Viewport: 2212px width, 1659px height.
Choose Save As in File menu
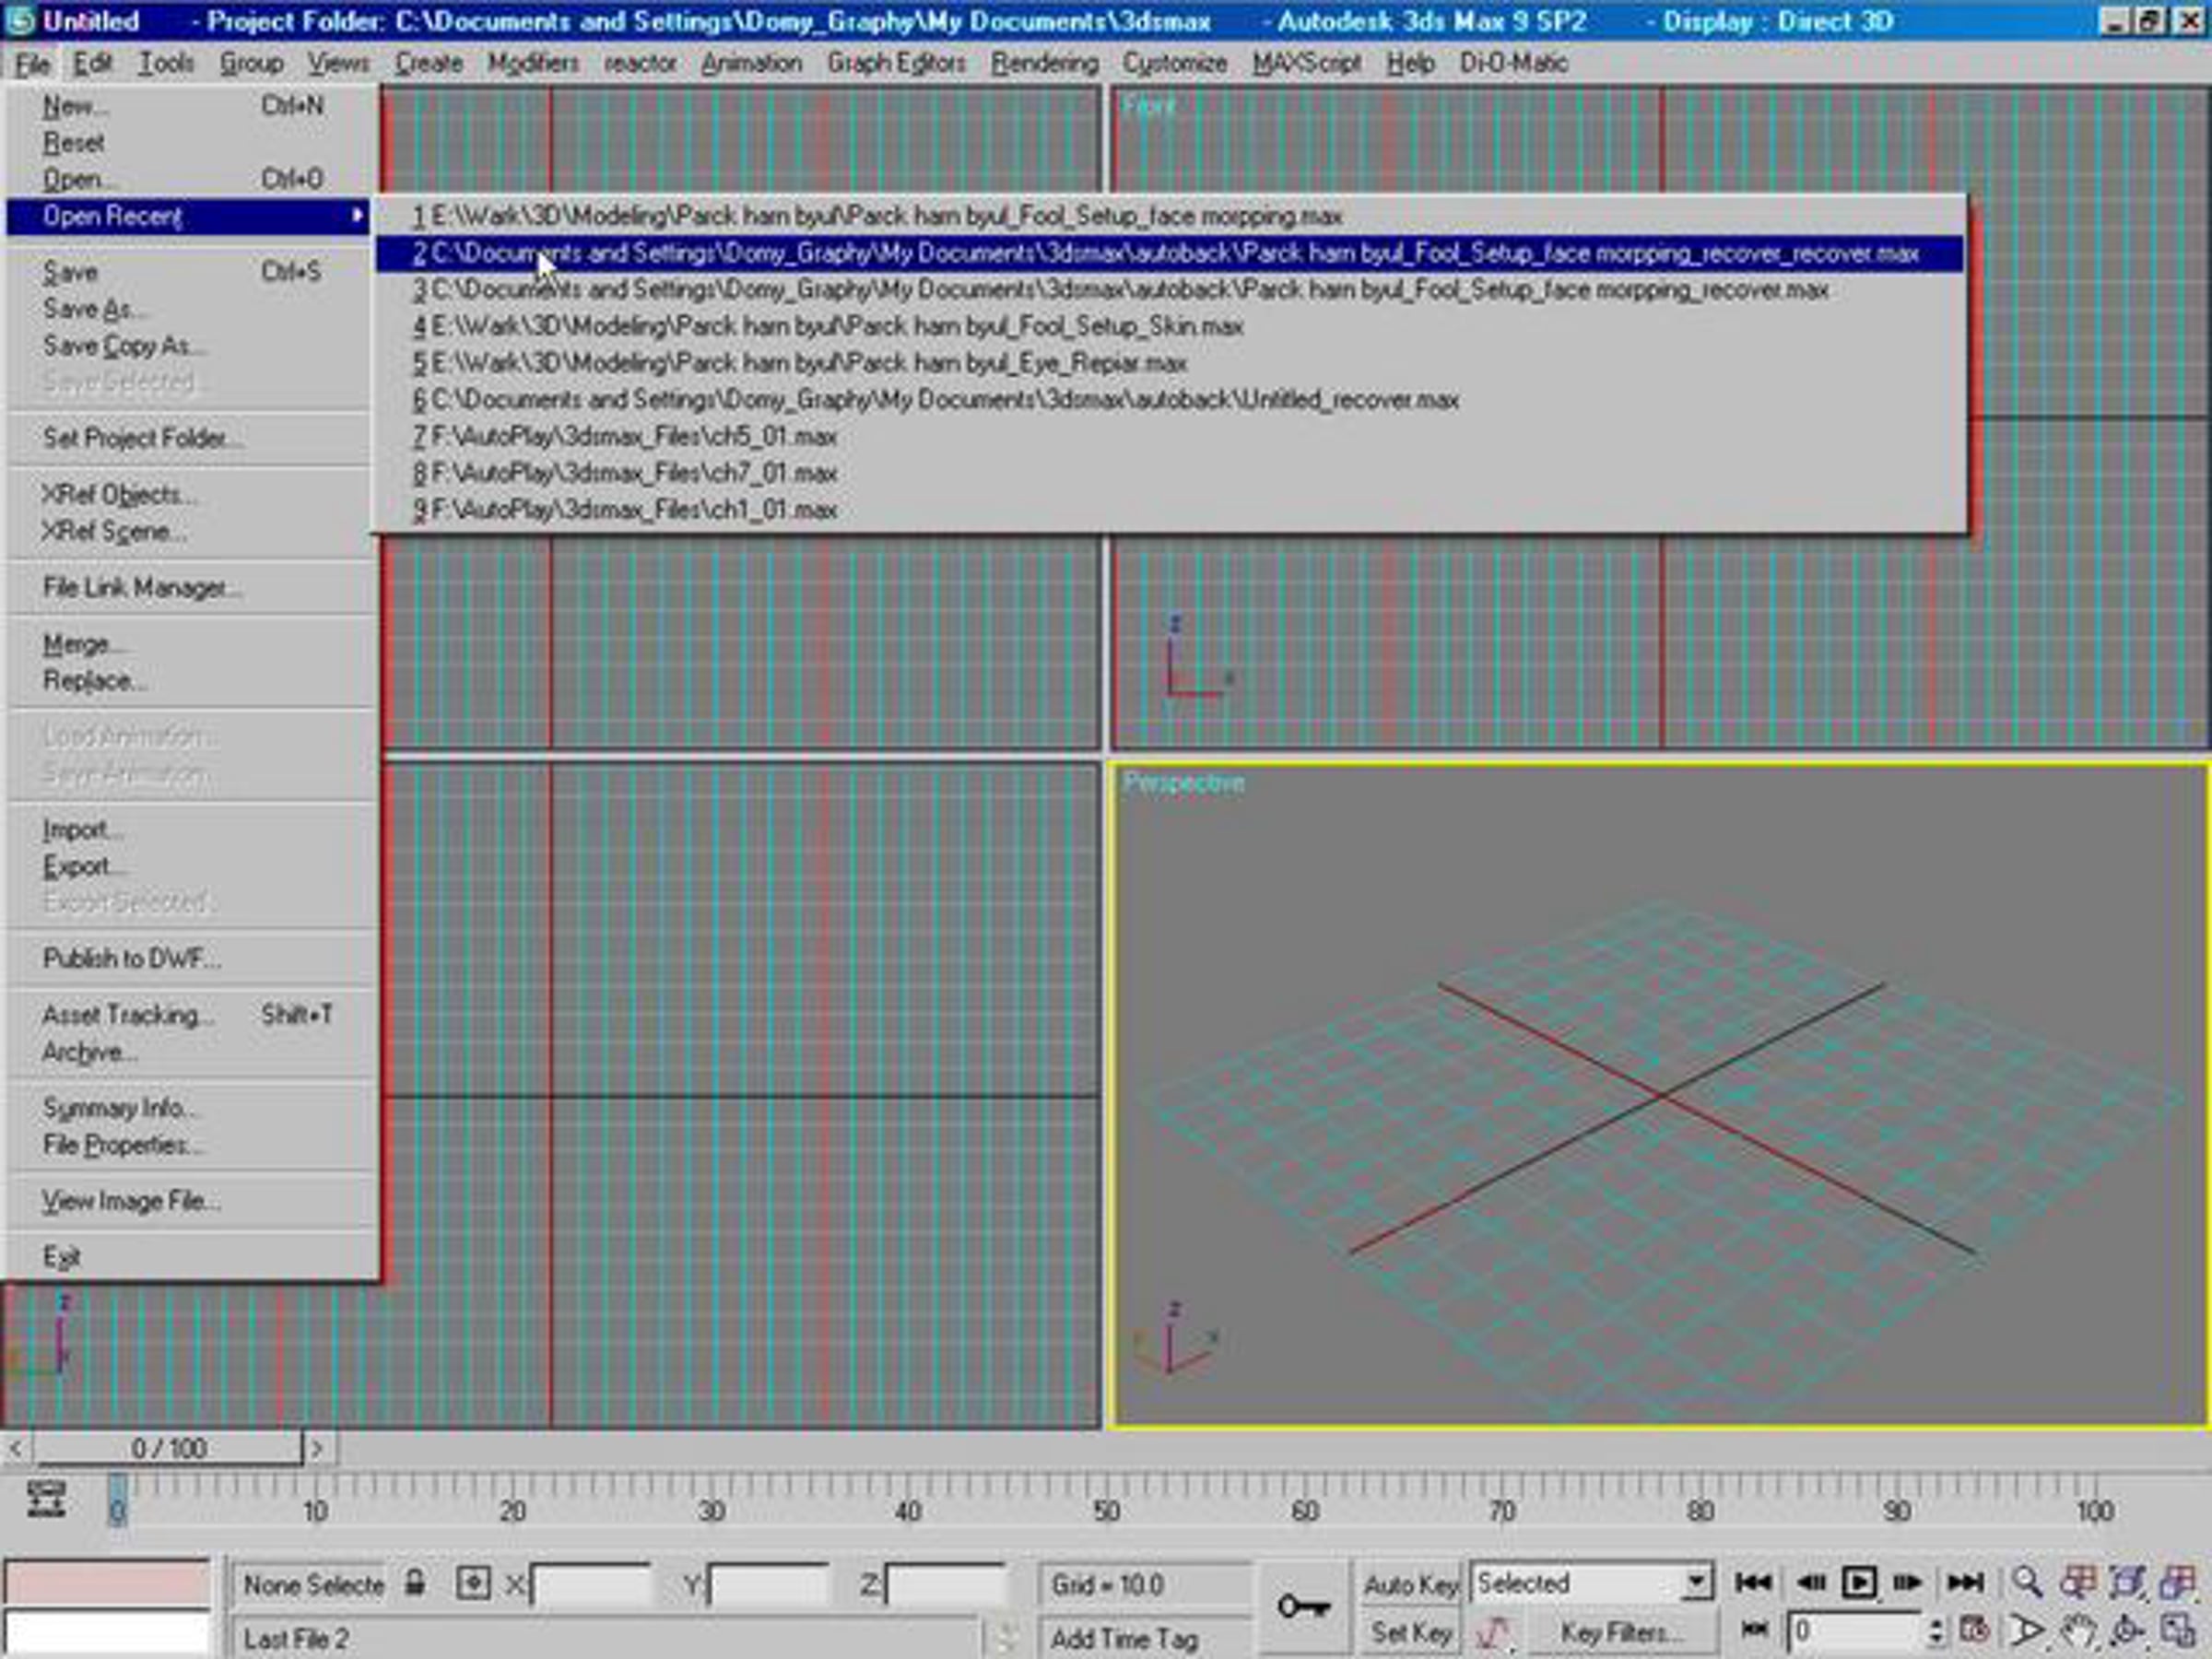(190, 309)
